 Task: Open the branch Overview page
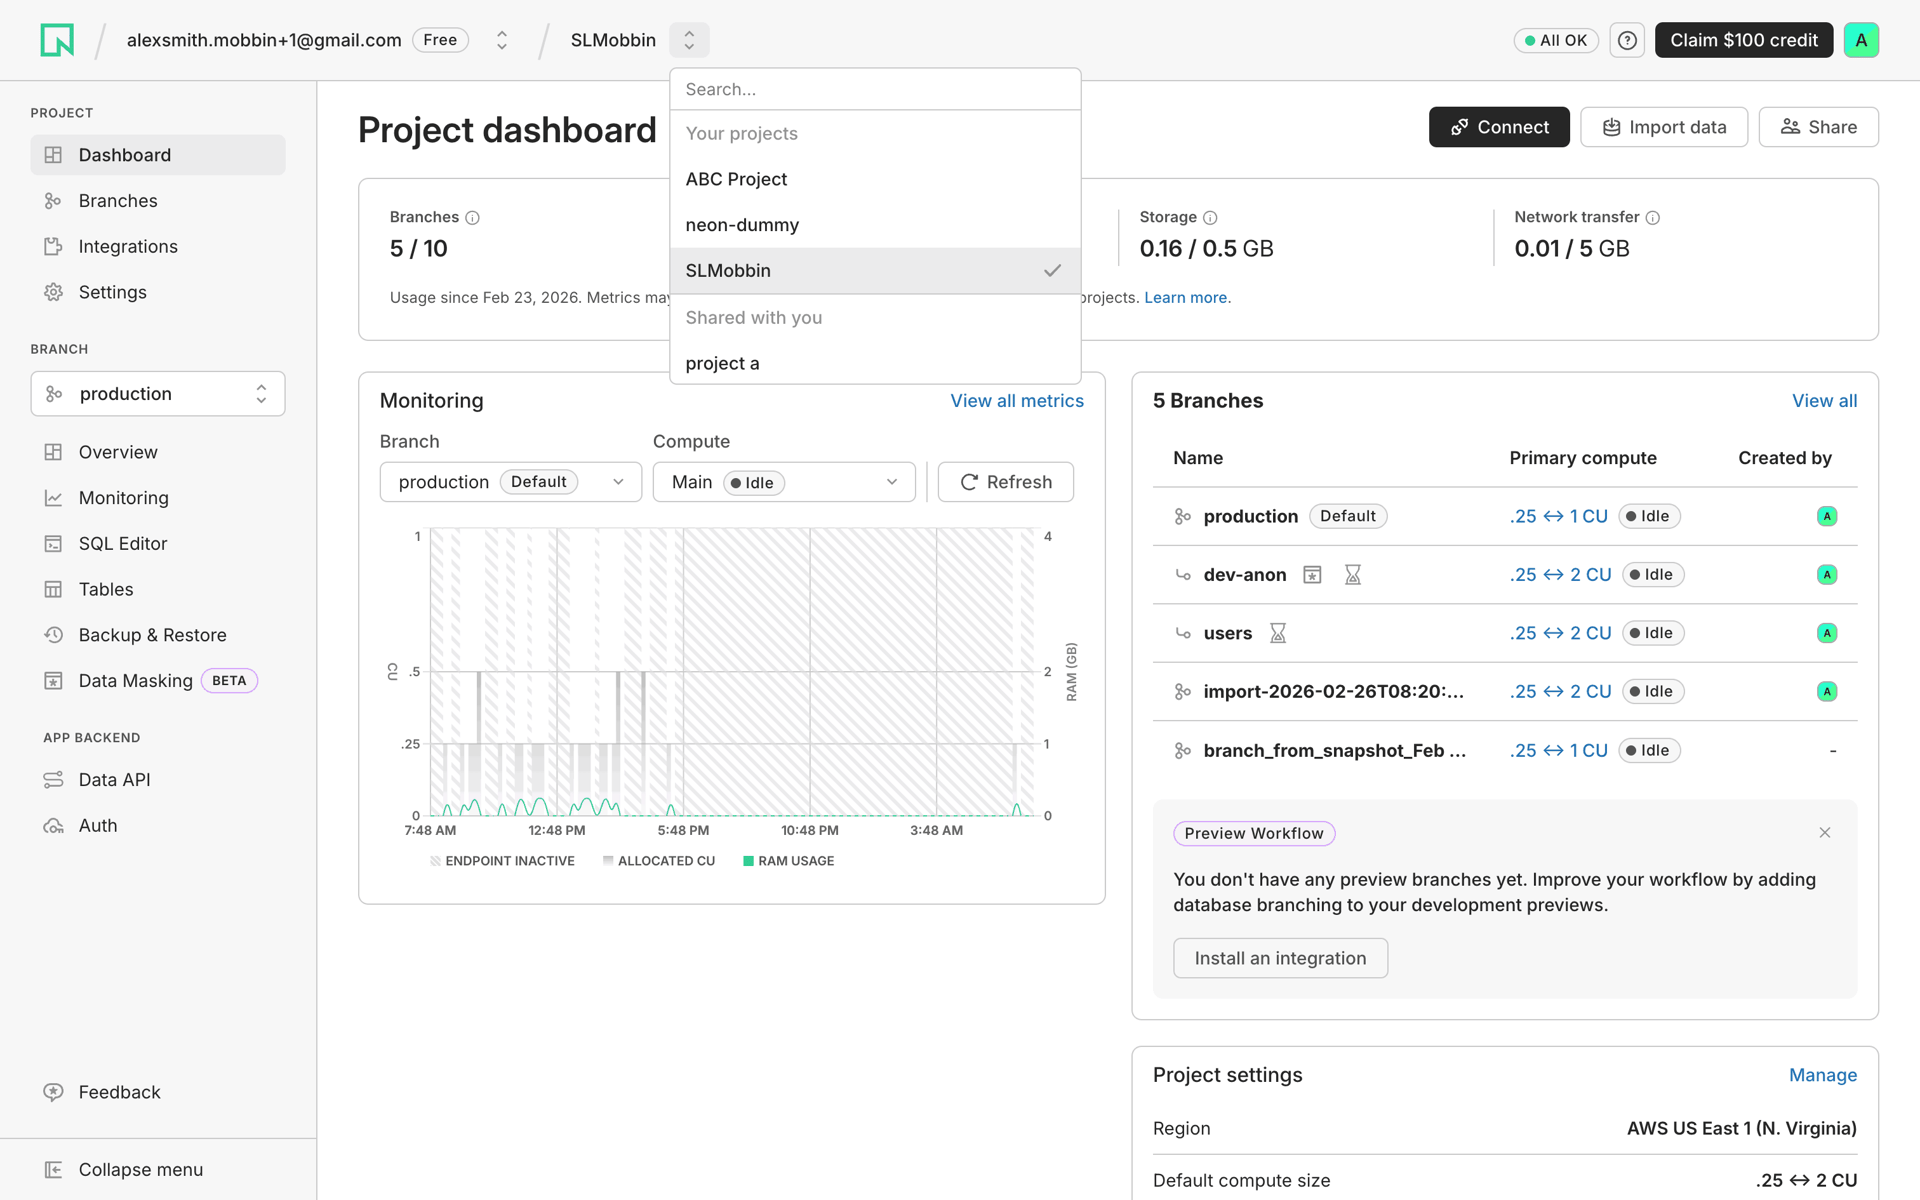pyautogui.click(x=158, y=452)
